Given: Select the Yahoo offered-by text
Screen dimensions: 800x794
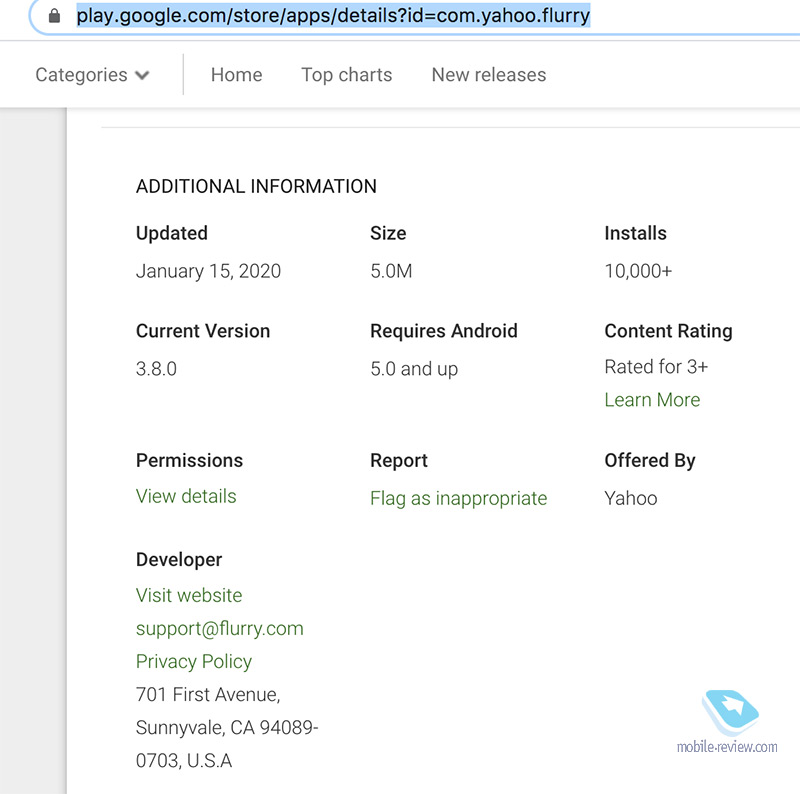Looking at the screenshot, I should click(x=631, y=498).
